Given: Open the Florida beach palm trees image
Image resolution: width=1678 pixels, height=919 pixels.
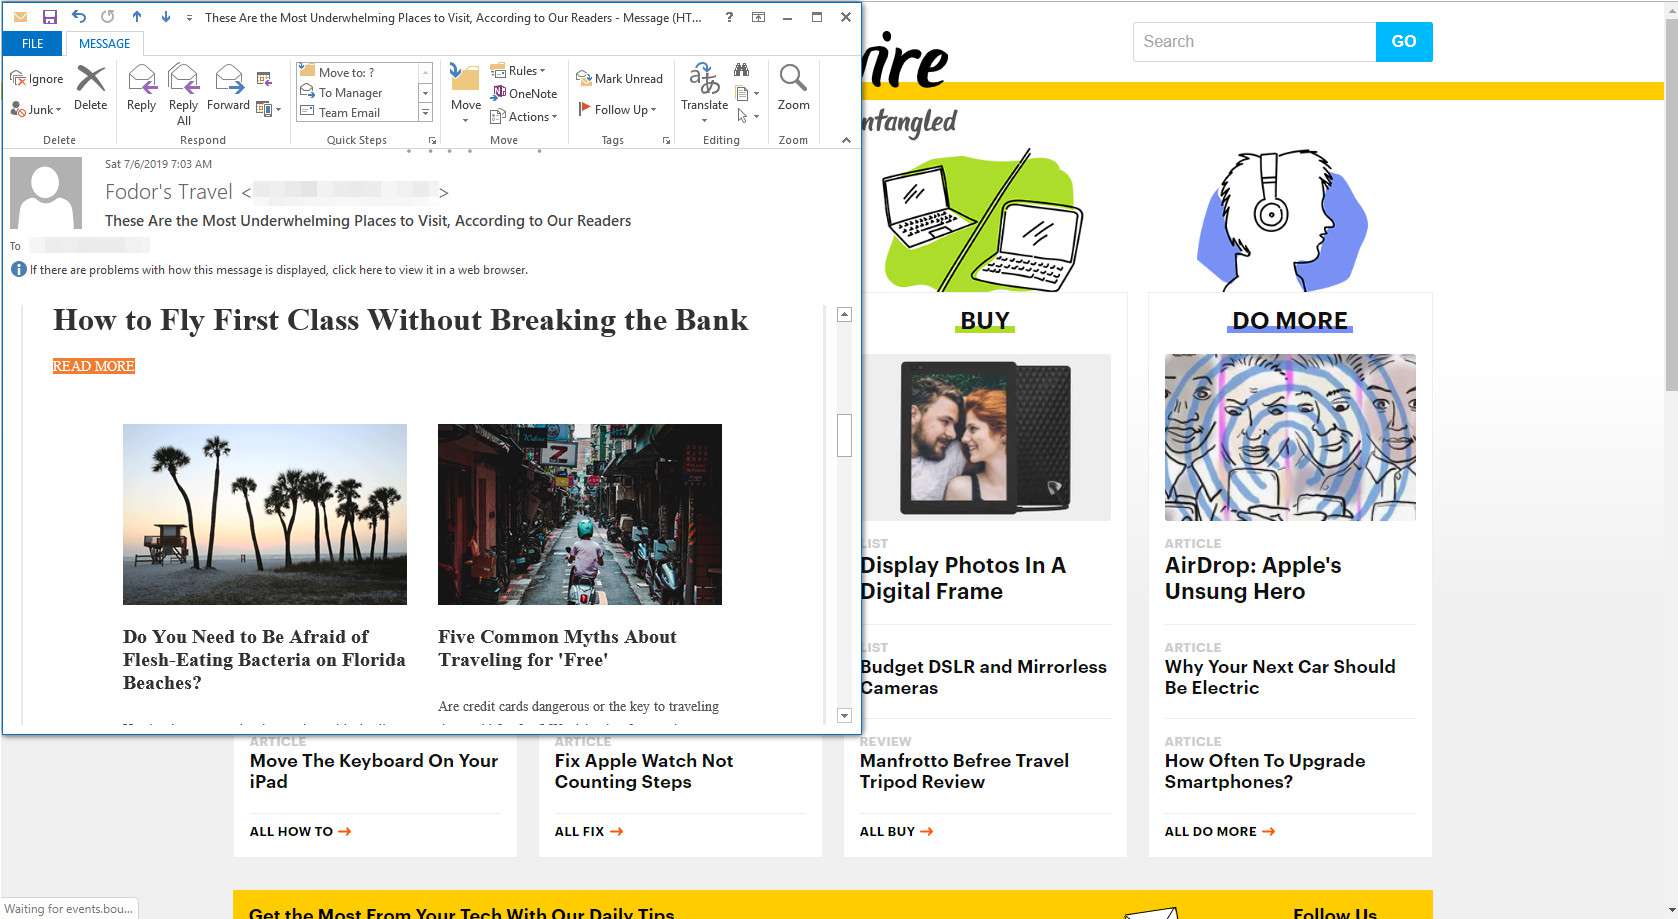Looking at the screenshot, I should click(x=265, y=514).
